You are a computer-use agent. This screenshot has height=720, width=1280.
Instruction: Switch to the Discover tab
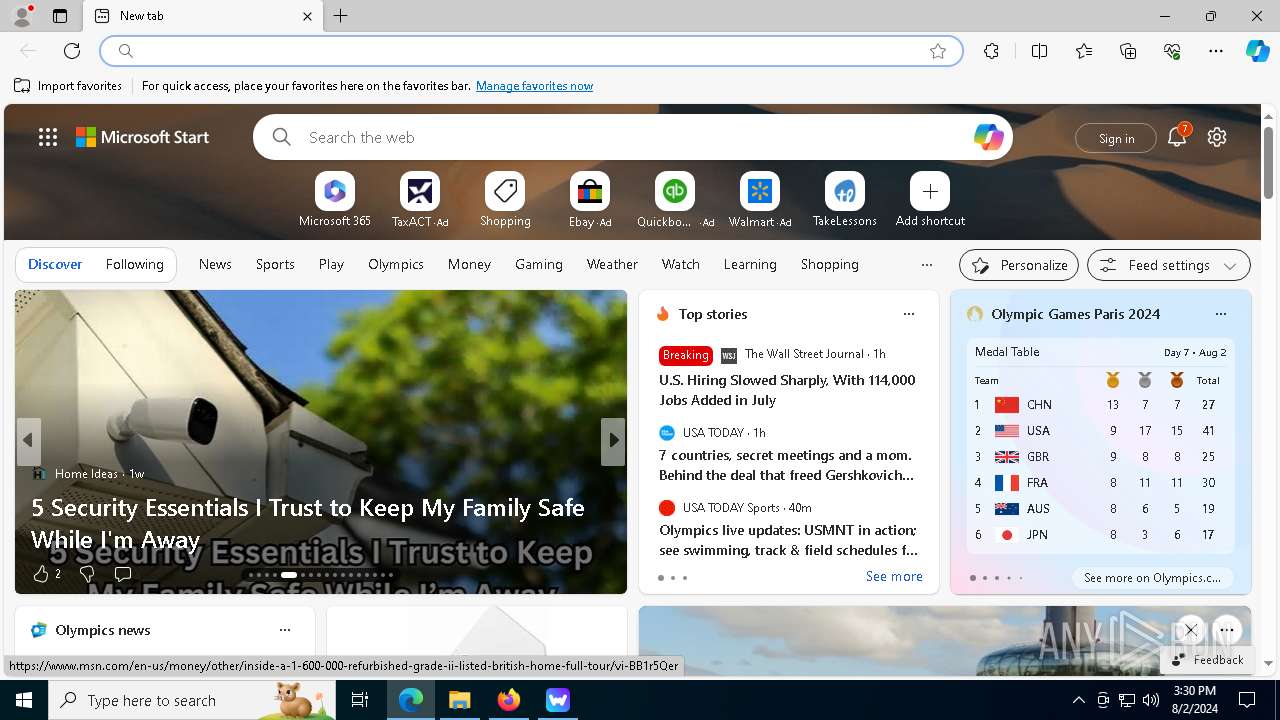pos(55,264)
